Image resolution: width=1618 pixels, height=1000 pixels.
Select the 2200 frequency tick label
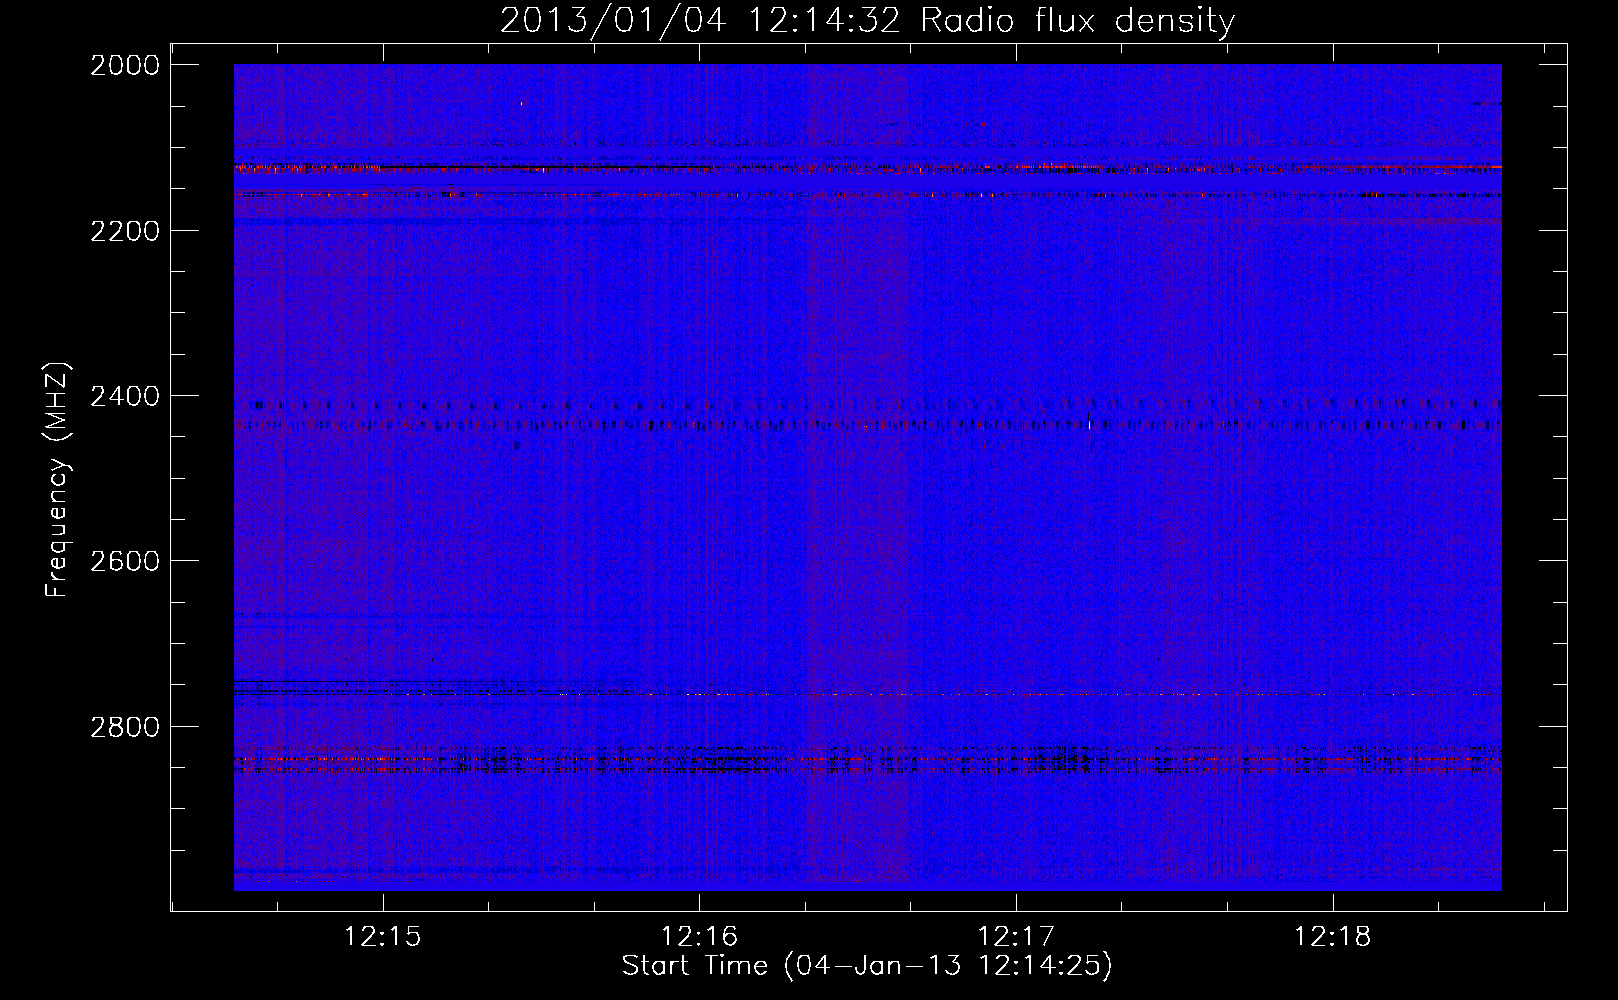[125, 231]
